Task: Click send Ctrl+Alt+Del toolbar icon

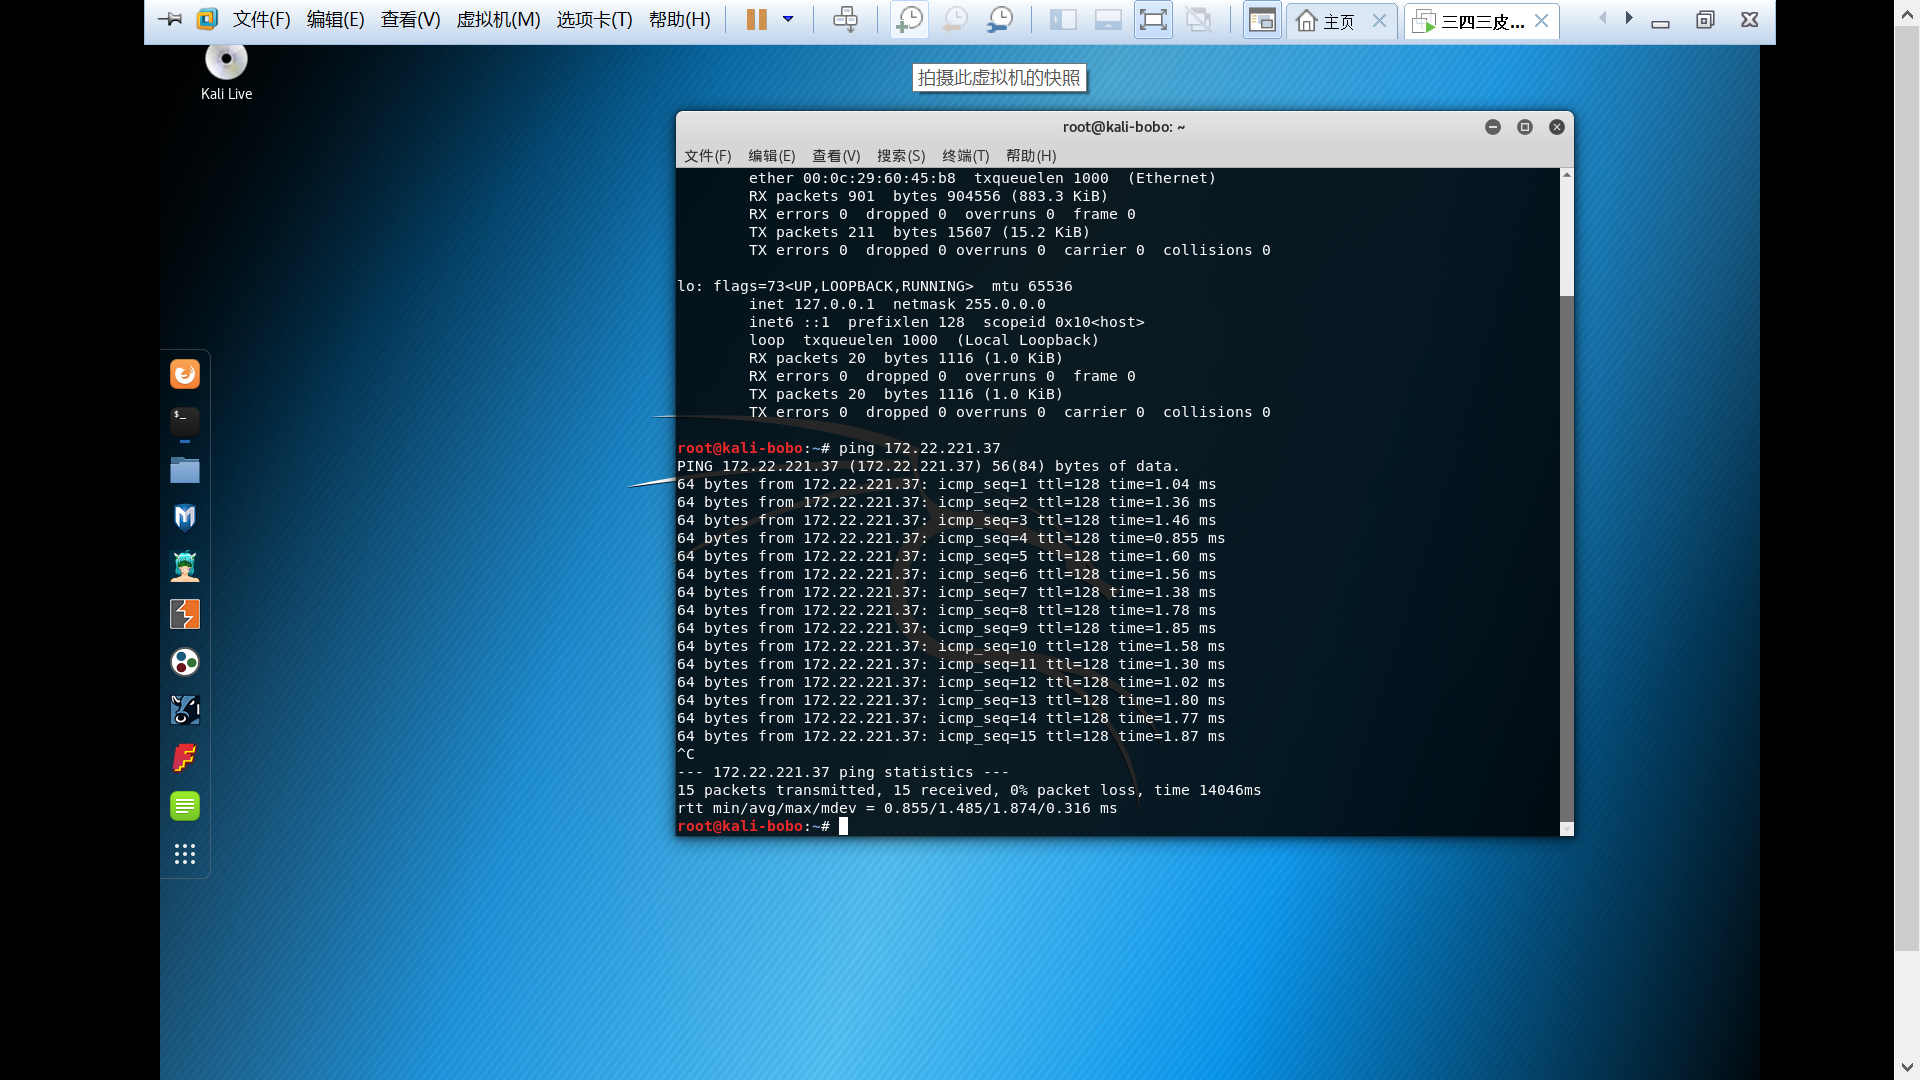Action: [x=845, y=20]
